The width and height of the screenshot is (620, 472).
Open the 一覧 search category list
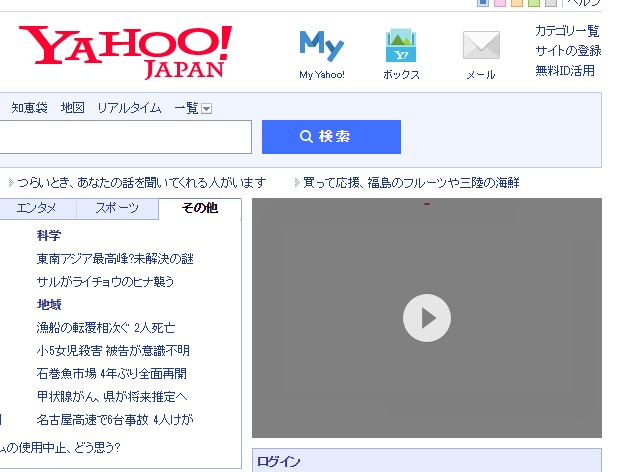(x=186, y=108)
